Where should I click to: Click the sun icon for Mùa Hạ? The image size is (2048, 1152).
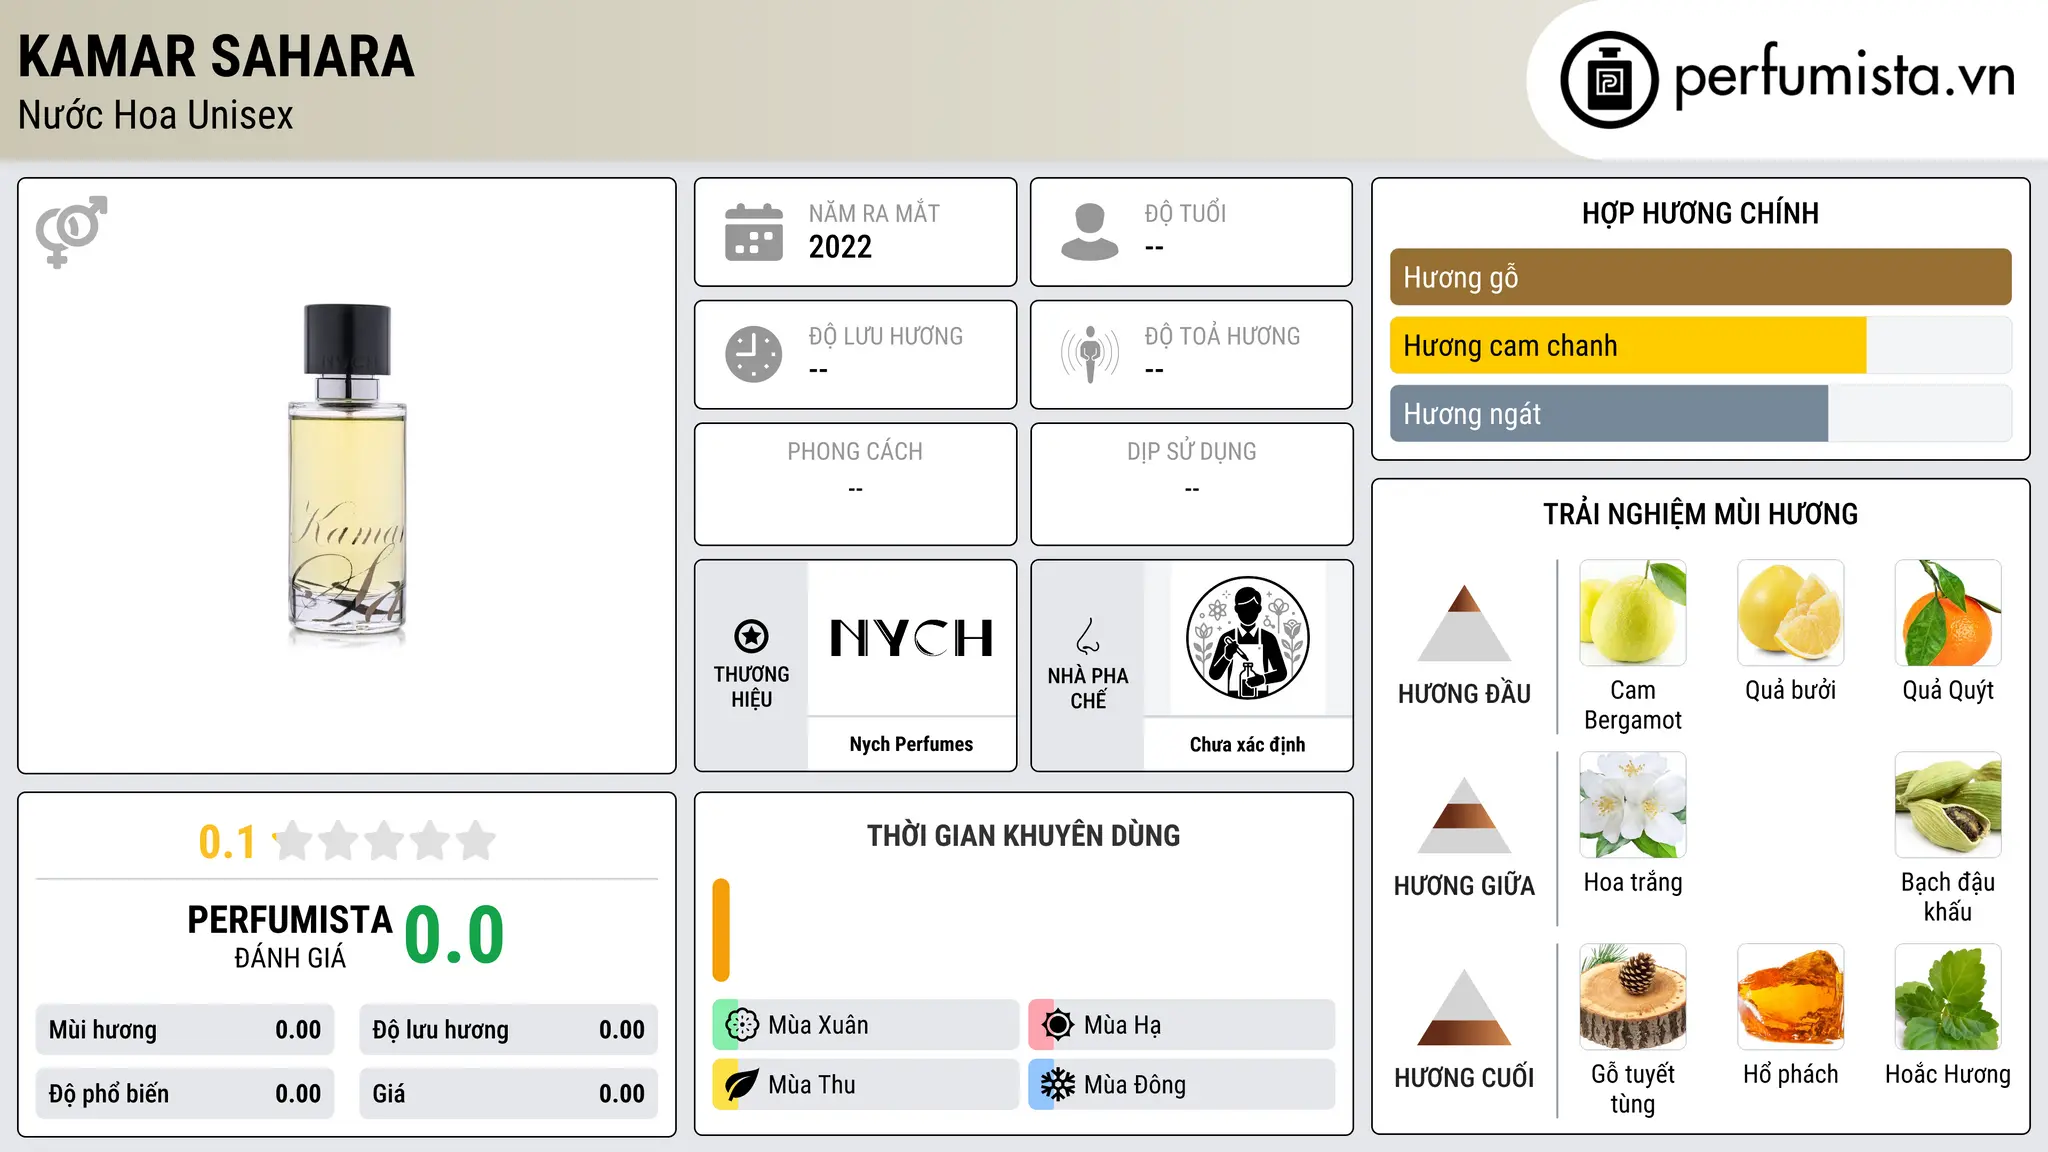(x=1057, y=1025)
